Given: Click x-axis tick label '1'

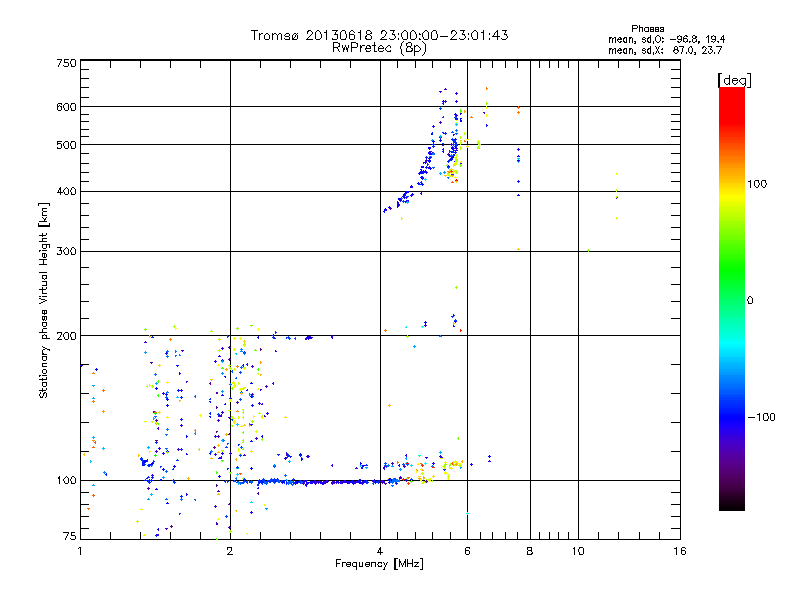Looking at the screenshot, I should coord(81,551).
